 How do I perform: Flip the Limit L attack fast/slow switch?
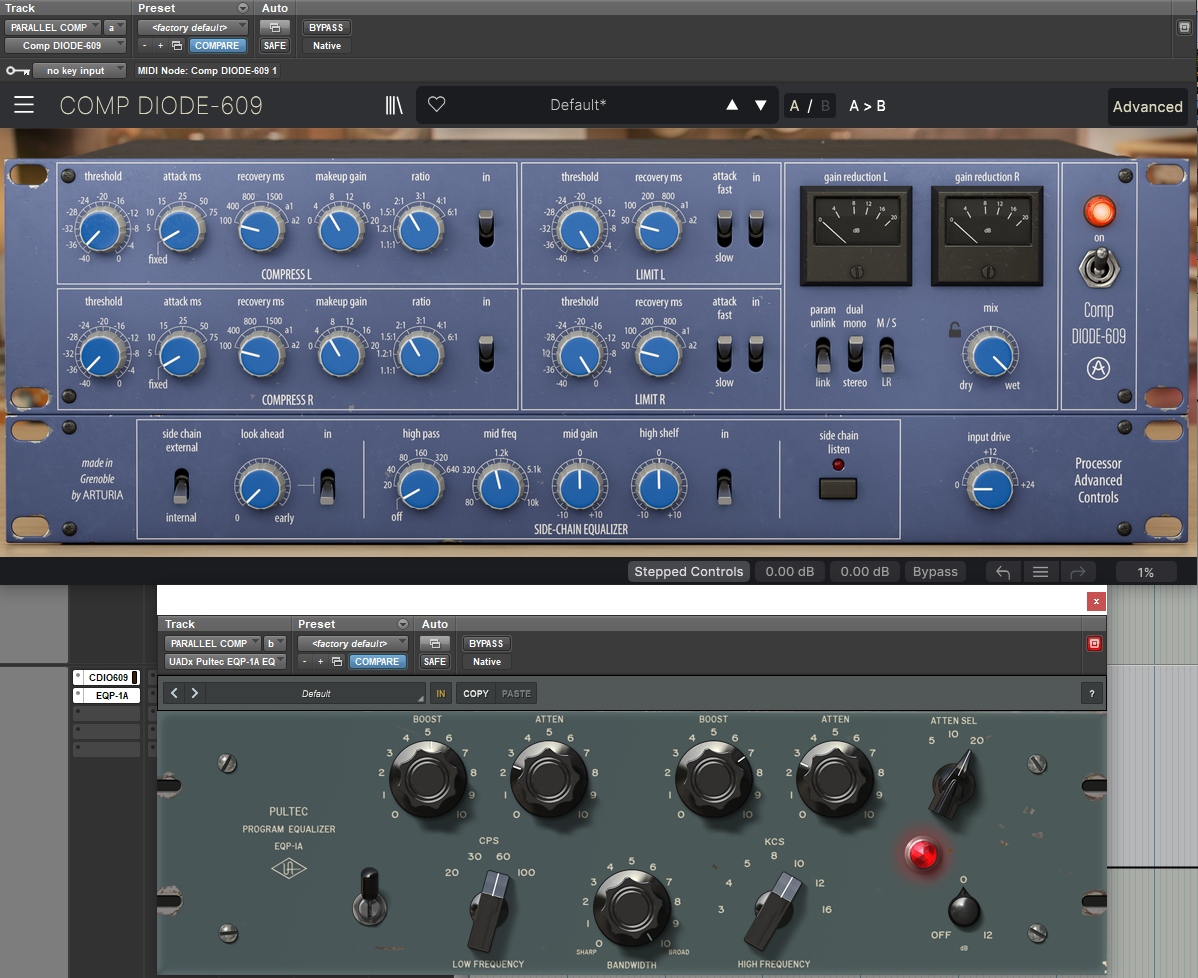tap(724, 228)
